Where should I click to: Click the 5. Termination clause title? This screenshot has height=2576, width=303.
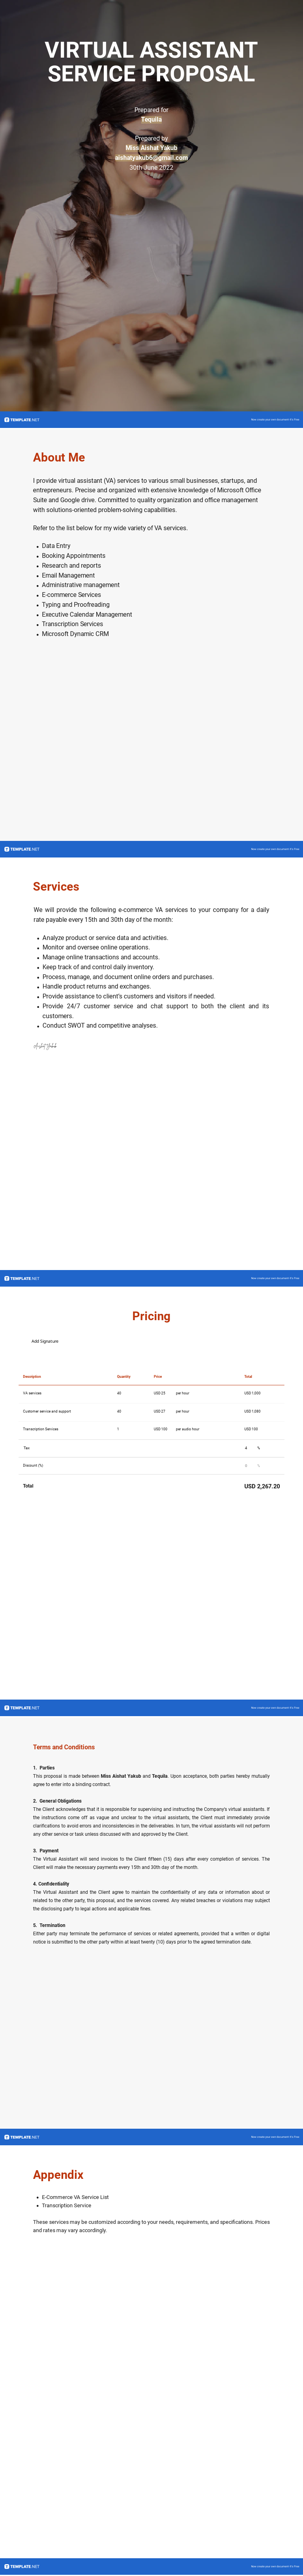pos(49,1925)
